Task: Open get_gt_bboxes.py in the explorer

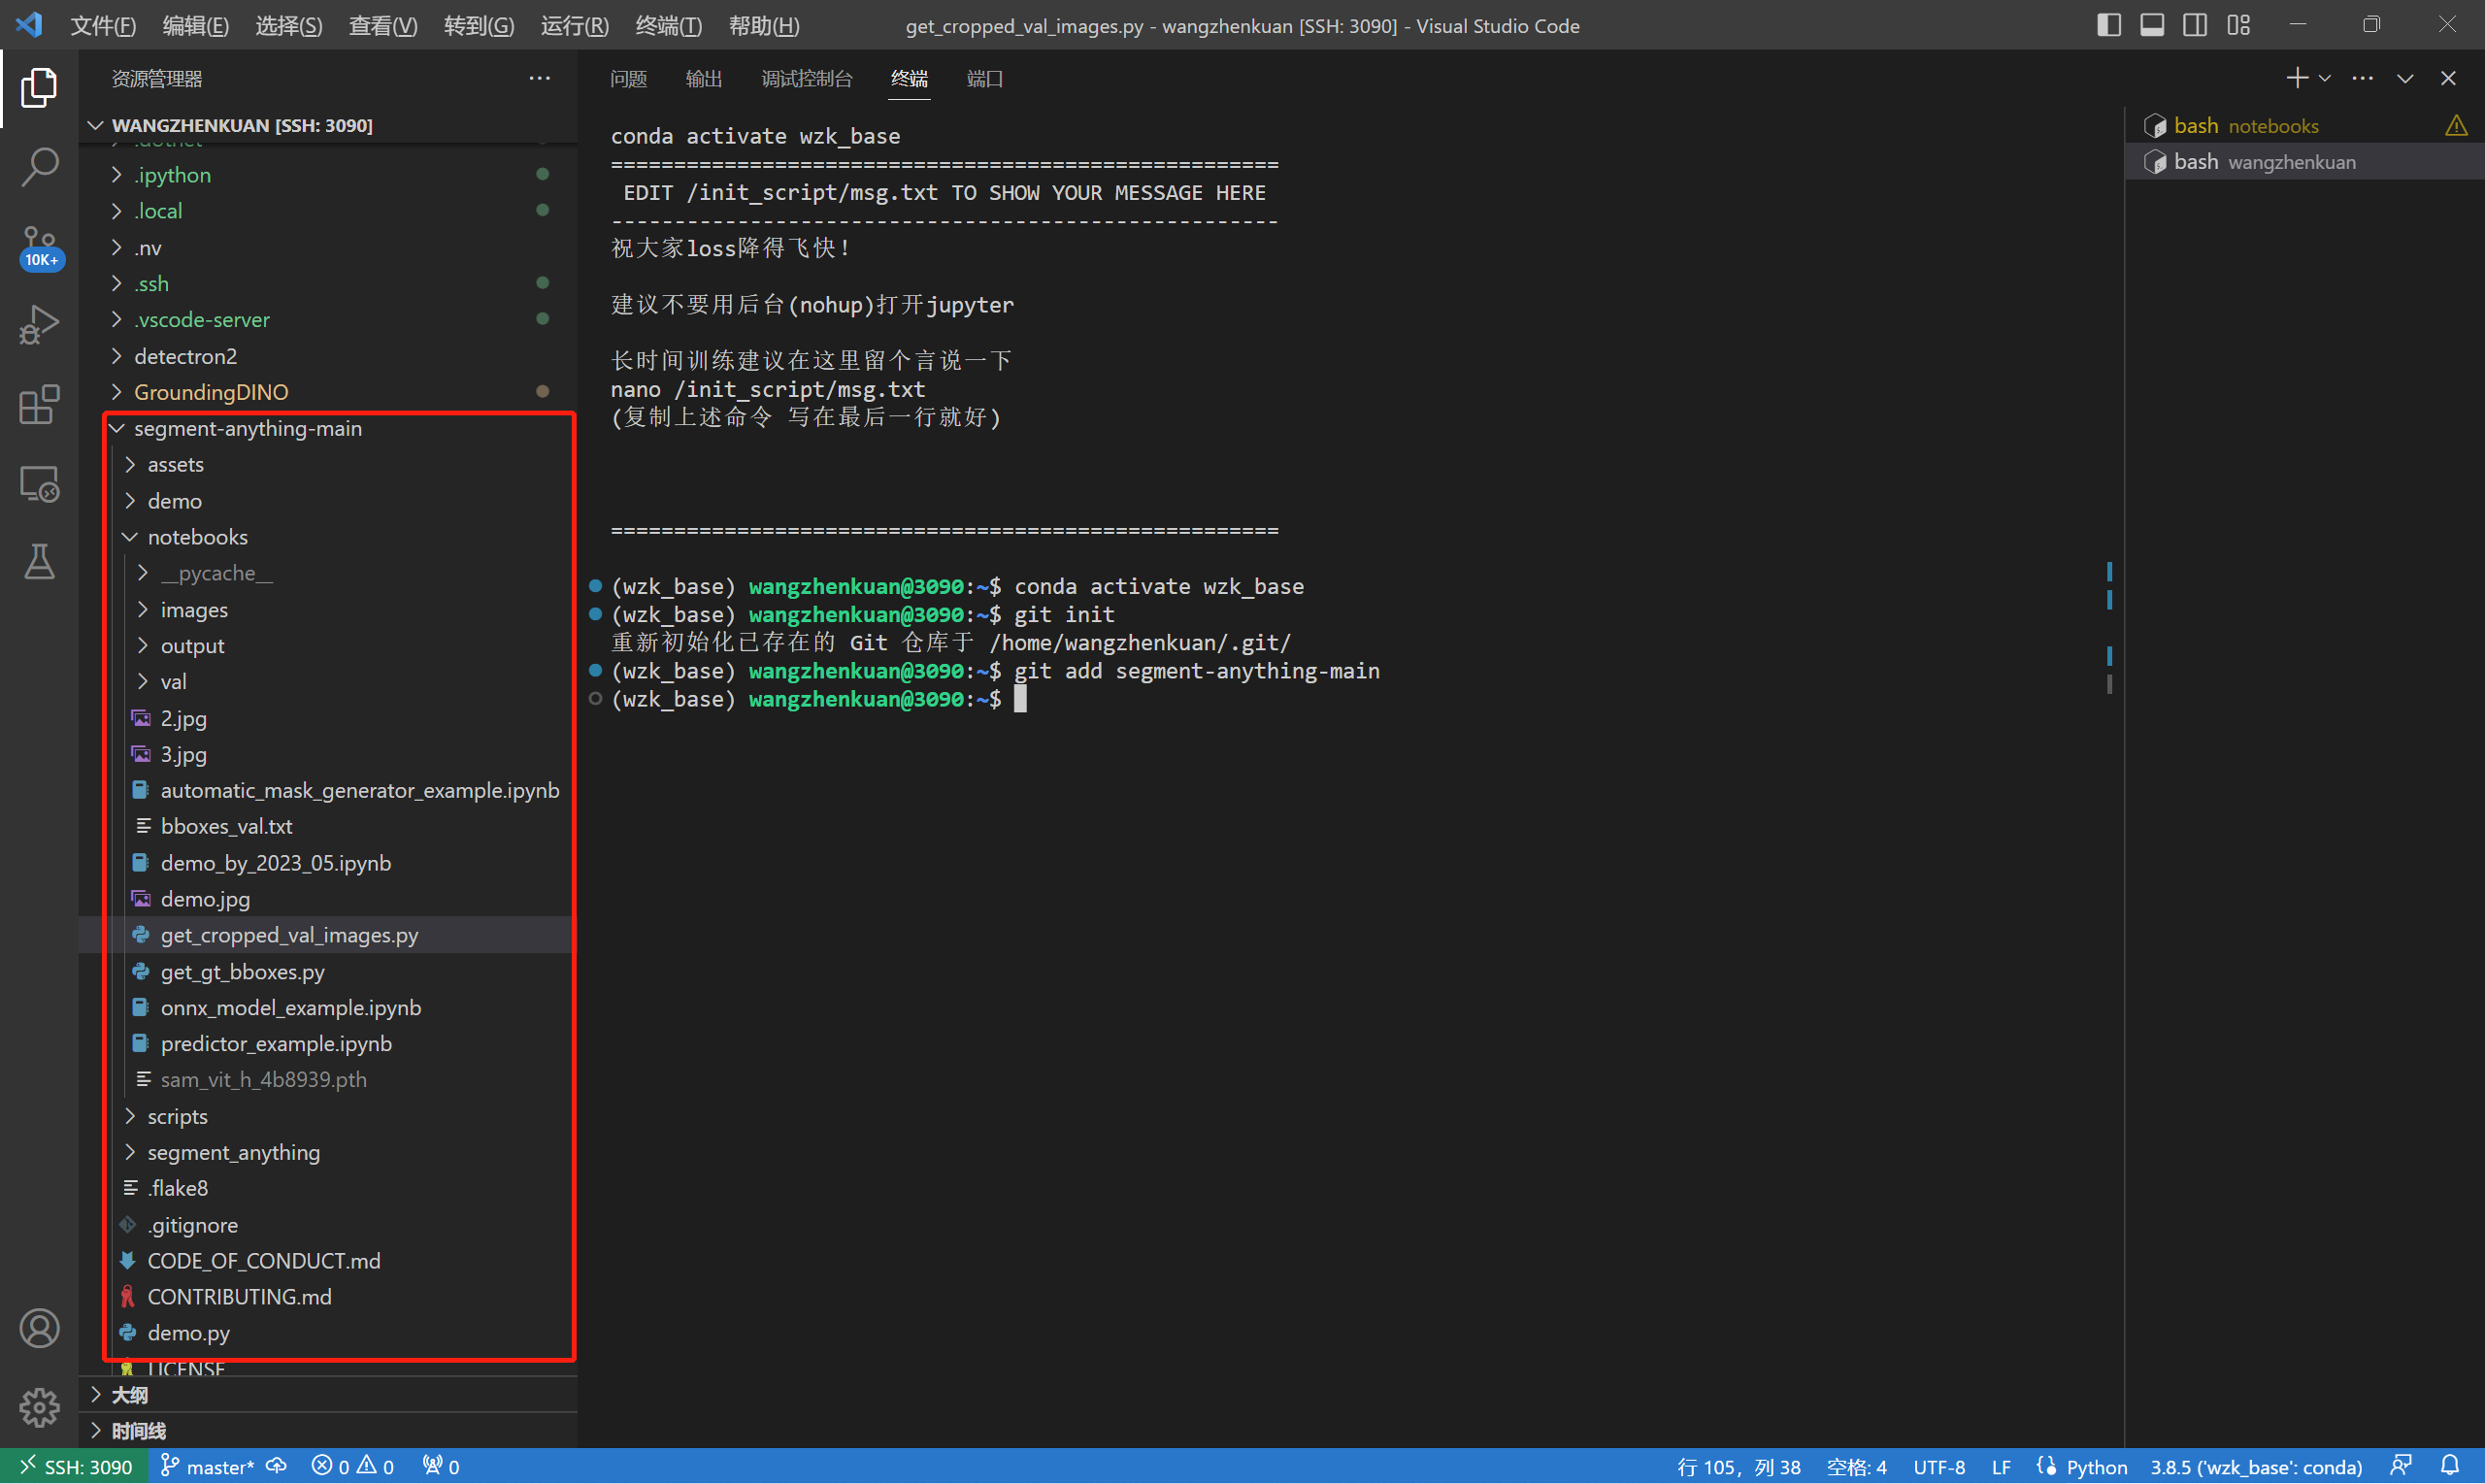Action: (242, 971)
